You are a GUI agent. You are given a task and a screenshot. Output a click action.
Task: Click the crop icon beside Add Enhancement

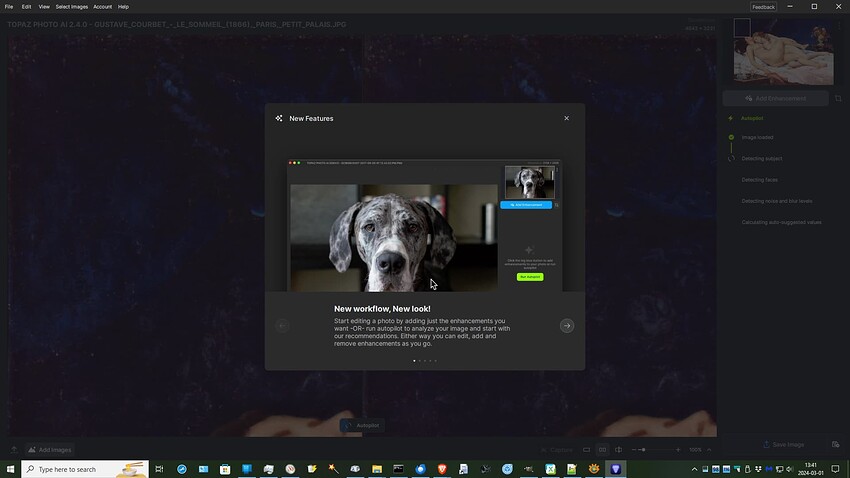coord(838,99)
